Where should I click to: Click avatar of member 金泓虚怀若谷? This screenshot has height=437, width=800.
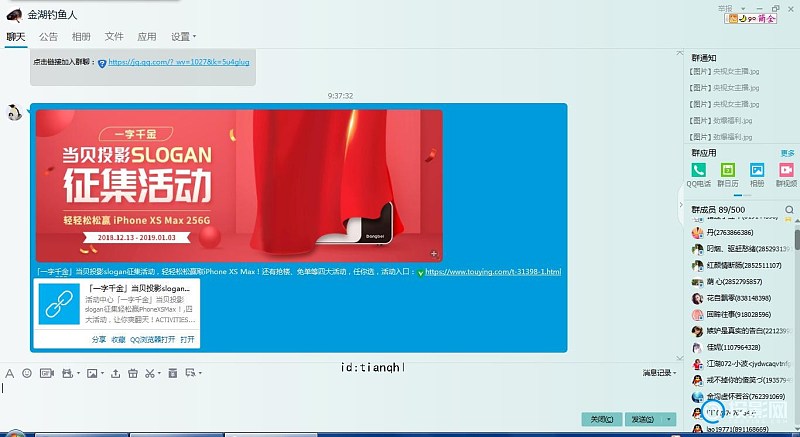(x=697, y=397)
